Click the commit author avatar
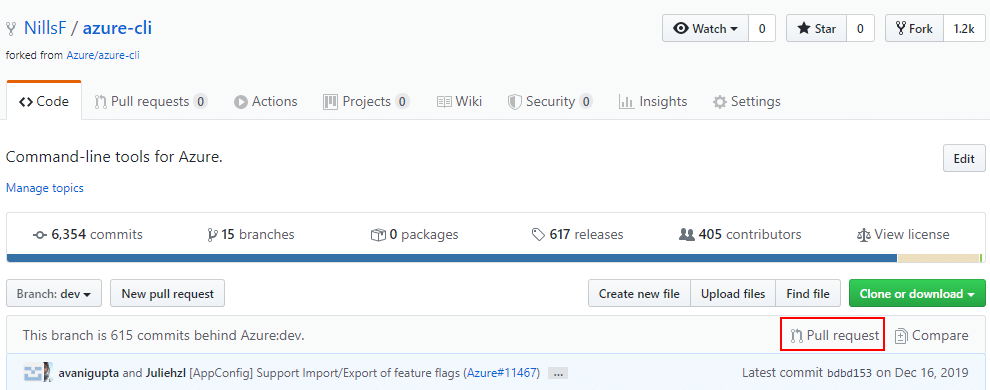 (x=37, y=372)
